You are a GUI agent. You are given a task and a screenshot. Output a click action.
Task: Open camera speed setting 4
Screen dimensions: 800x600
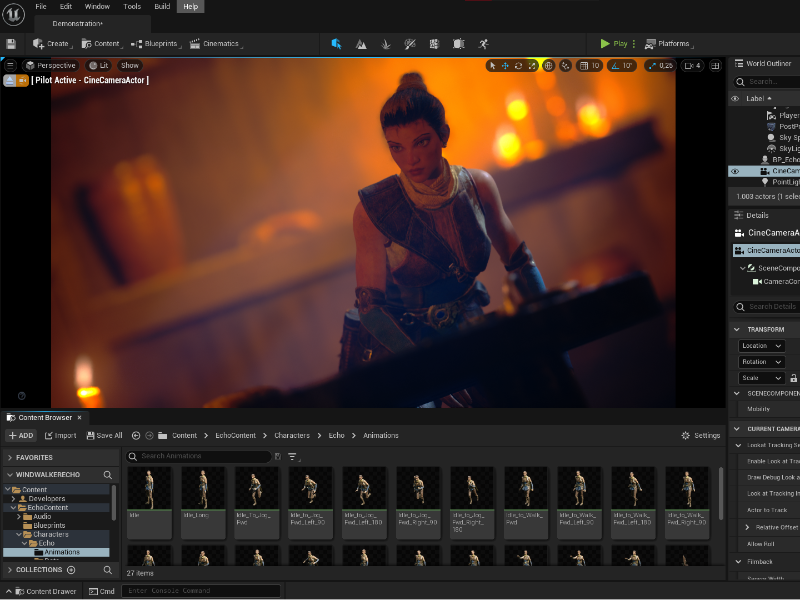(692, 66)
